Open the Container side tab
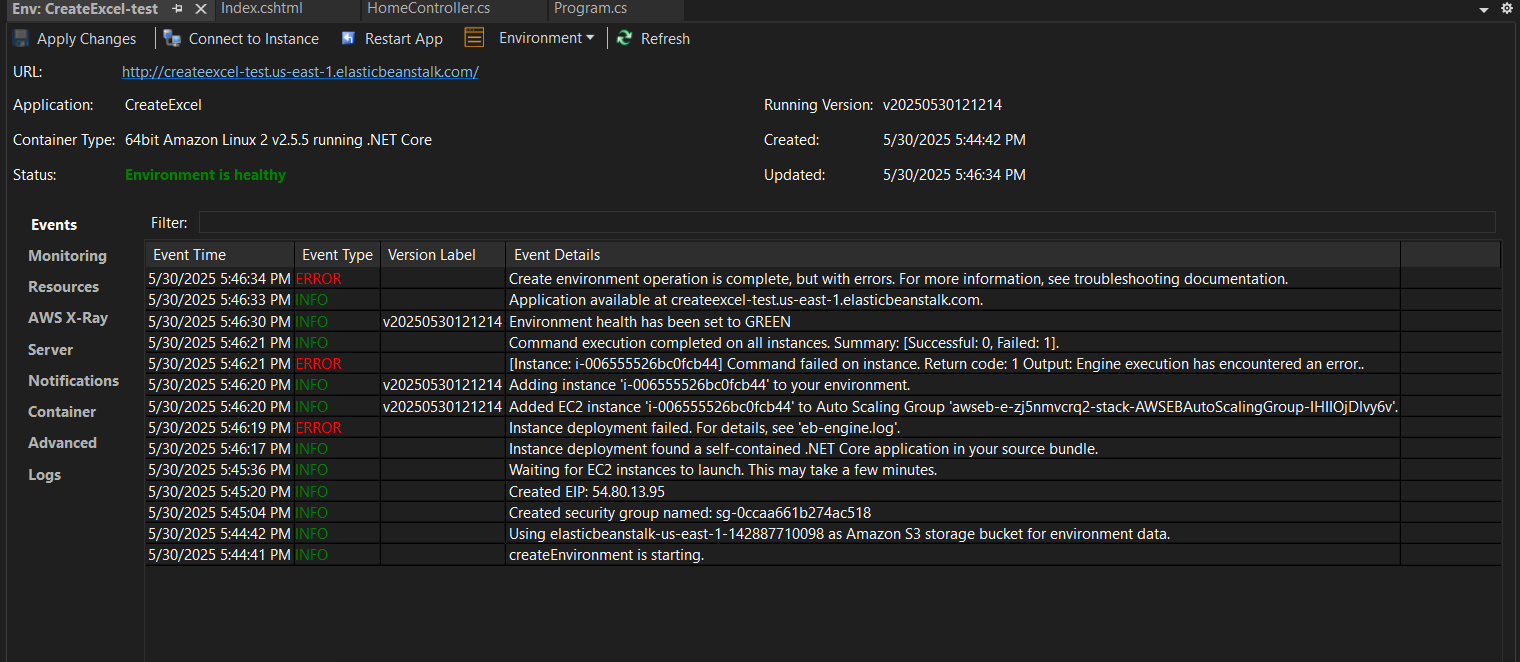The height and width of the screenshot is (662, 1520). coord(62,412)
